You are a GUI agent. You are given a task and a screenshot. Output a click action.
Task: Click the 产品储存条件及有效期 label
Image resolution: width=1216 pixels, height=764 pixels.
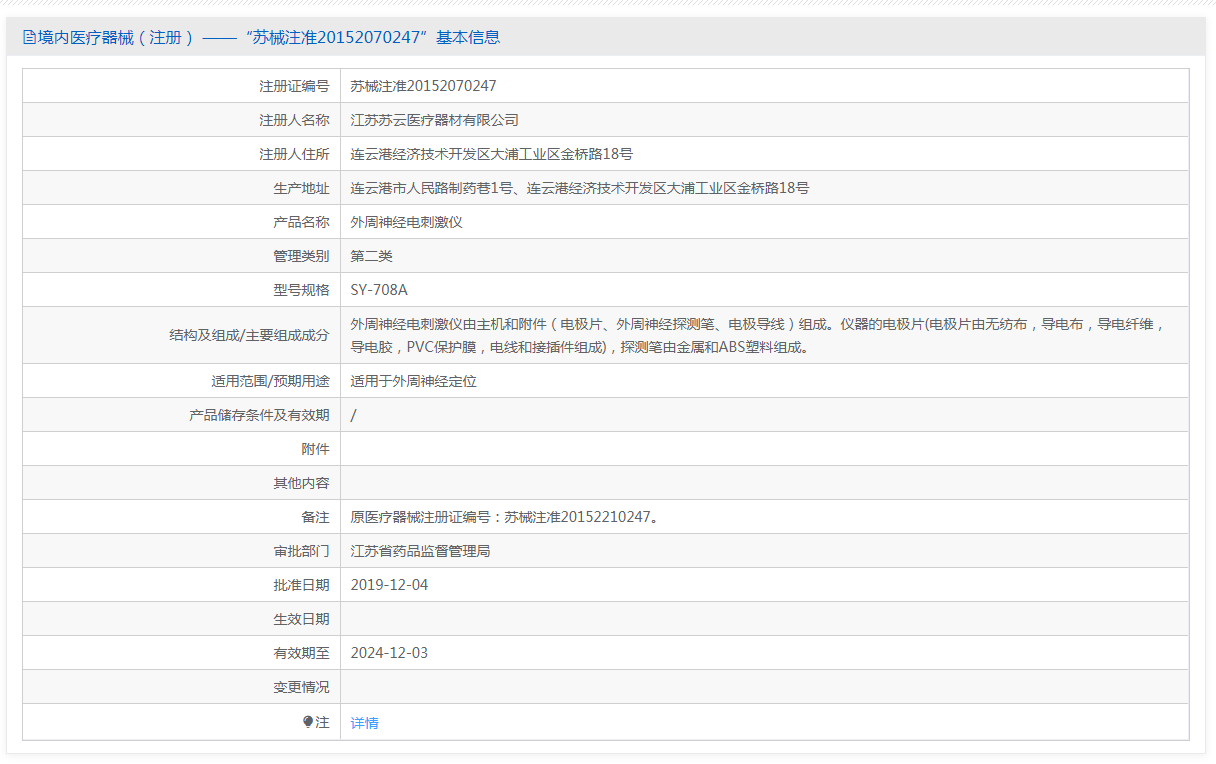click(x=259, y=415)
